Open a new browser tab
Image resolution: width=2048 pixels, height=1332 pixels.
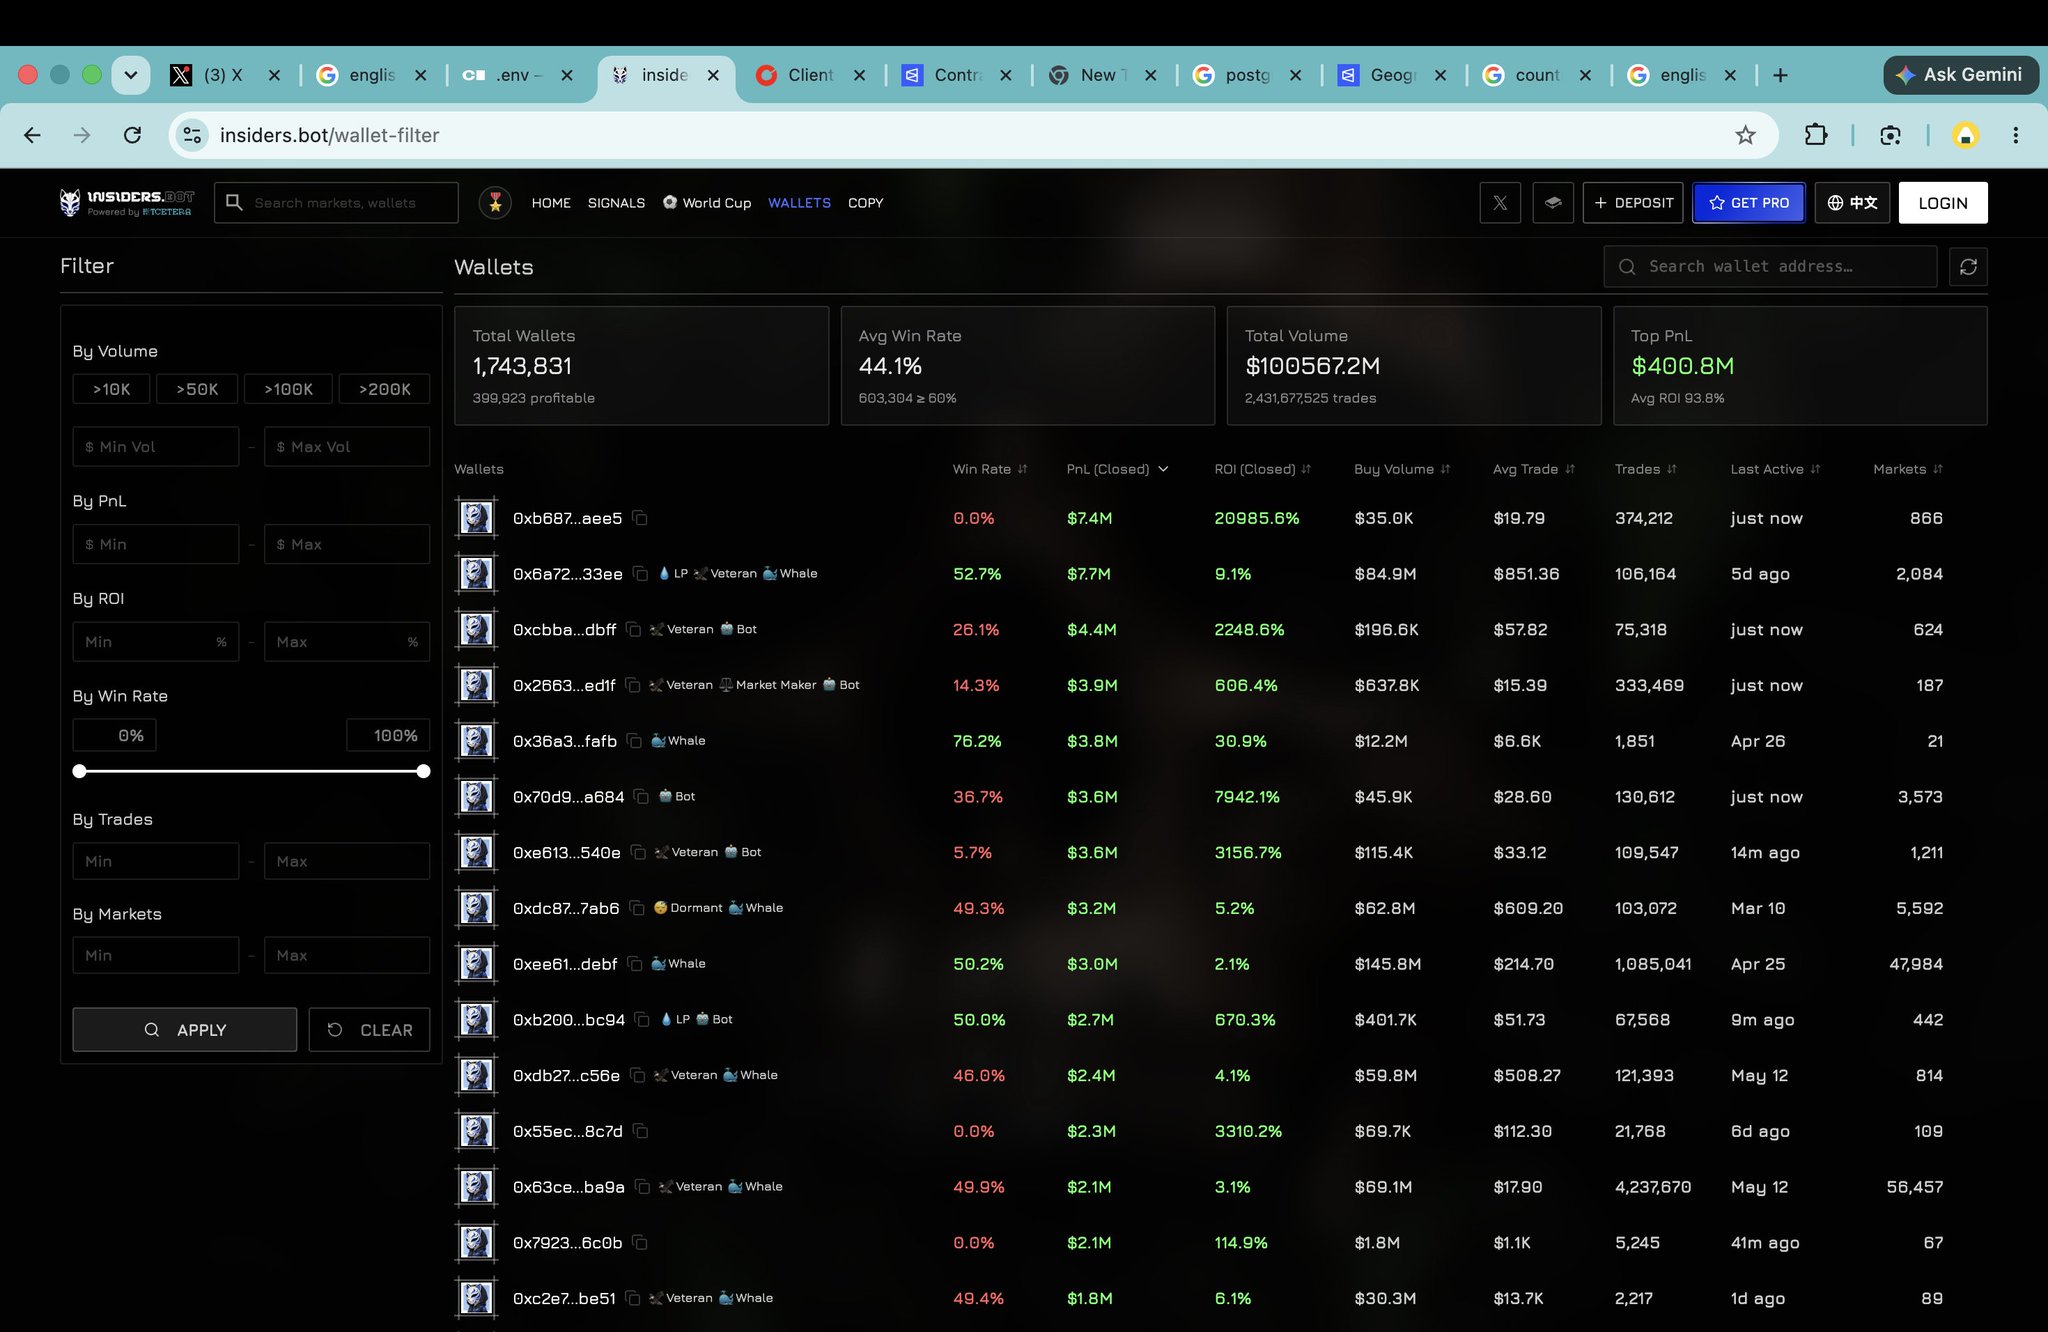pos(1780,75)
